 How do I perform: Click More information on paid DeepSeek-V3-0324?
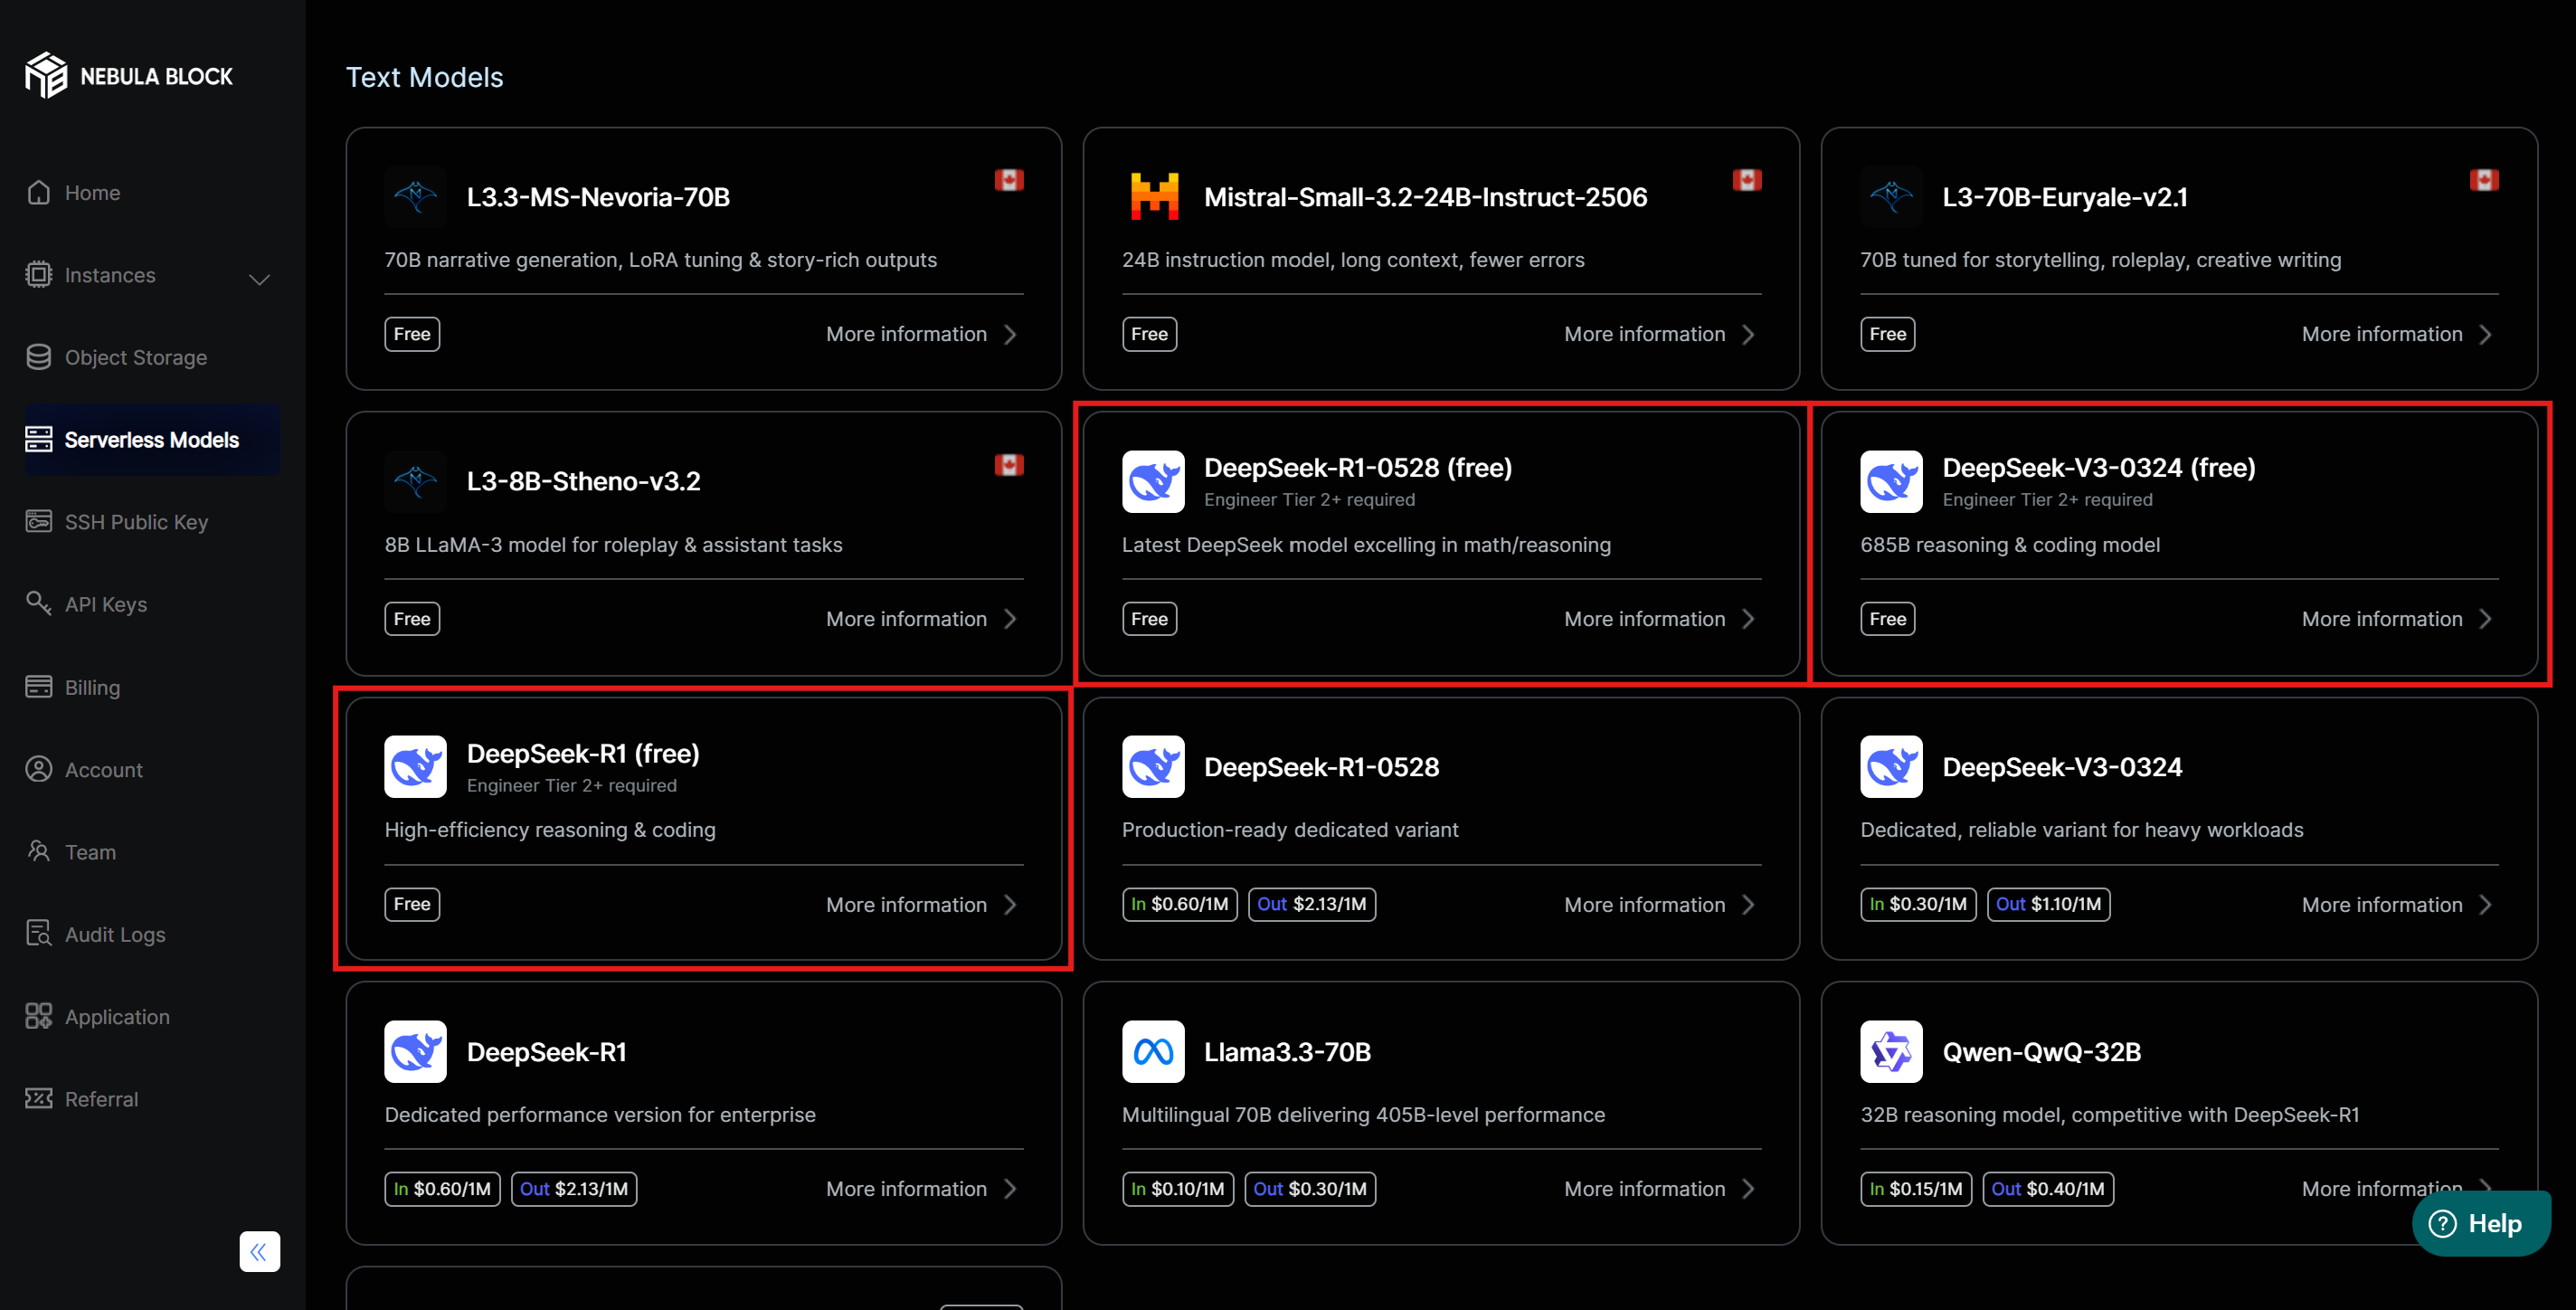click(2382, 904)
